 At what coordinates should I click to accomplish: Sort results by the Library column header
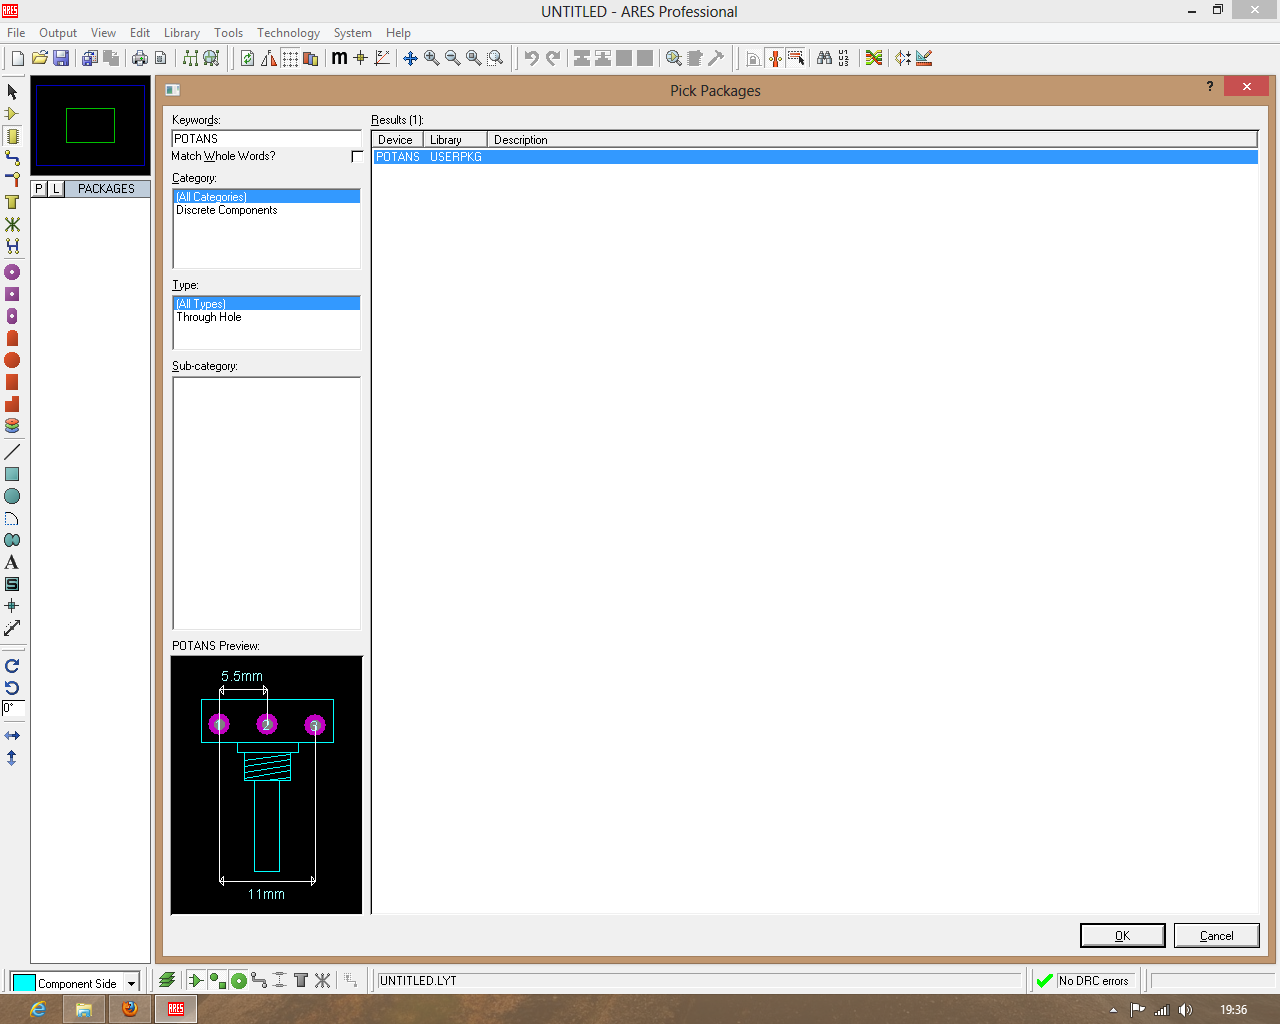pos(455,140)
